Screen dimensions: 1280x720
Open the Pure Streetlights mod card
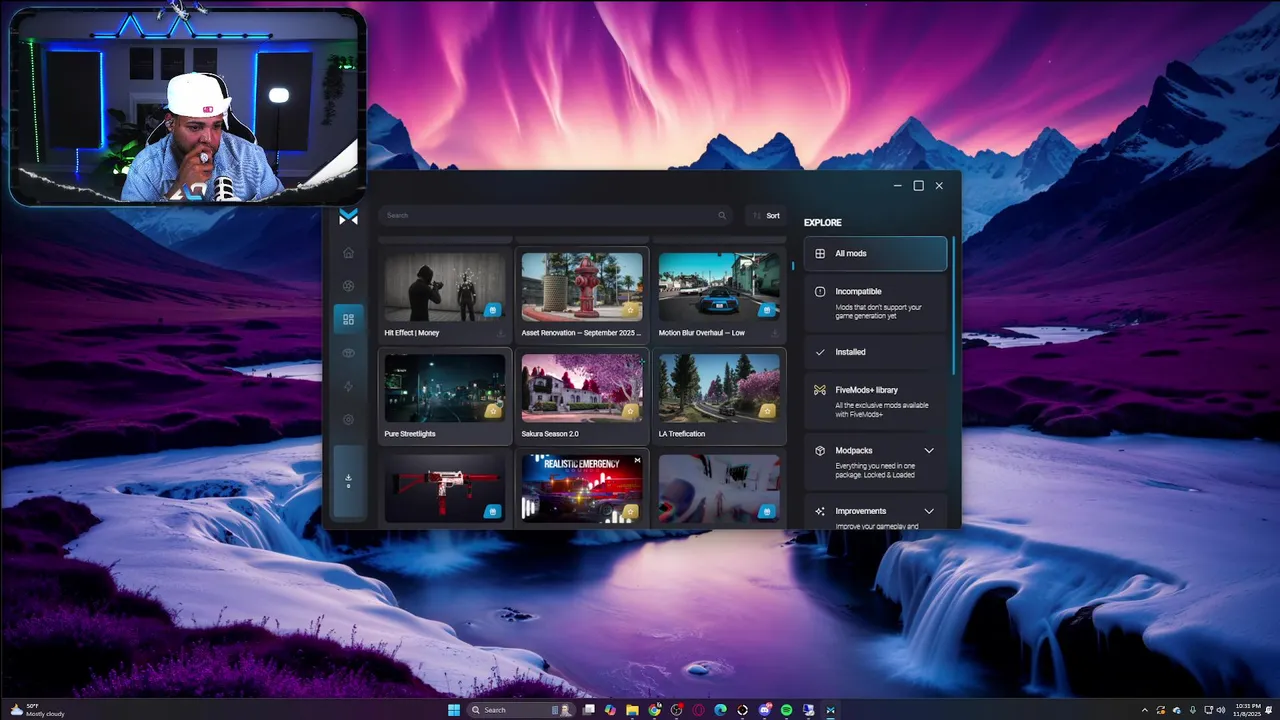[445, 396]
